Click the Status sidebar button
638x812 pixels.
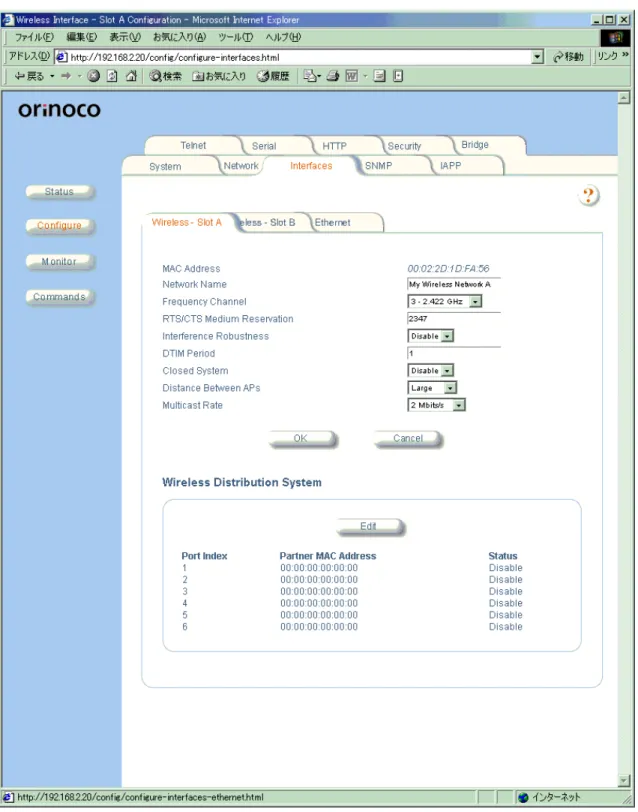coord(60,192)
